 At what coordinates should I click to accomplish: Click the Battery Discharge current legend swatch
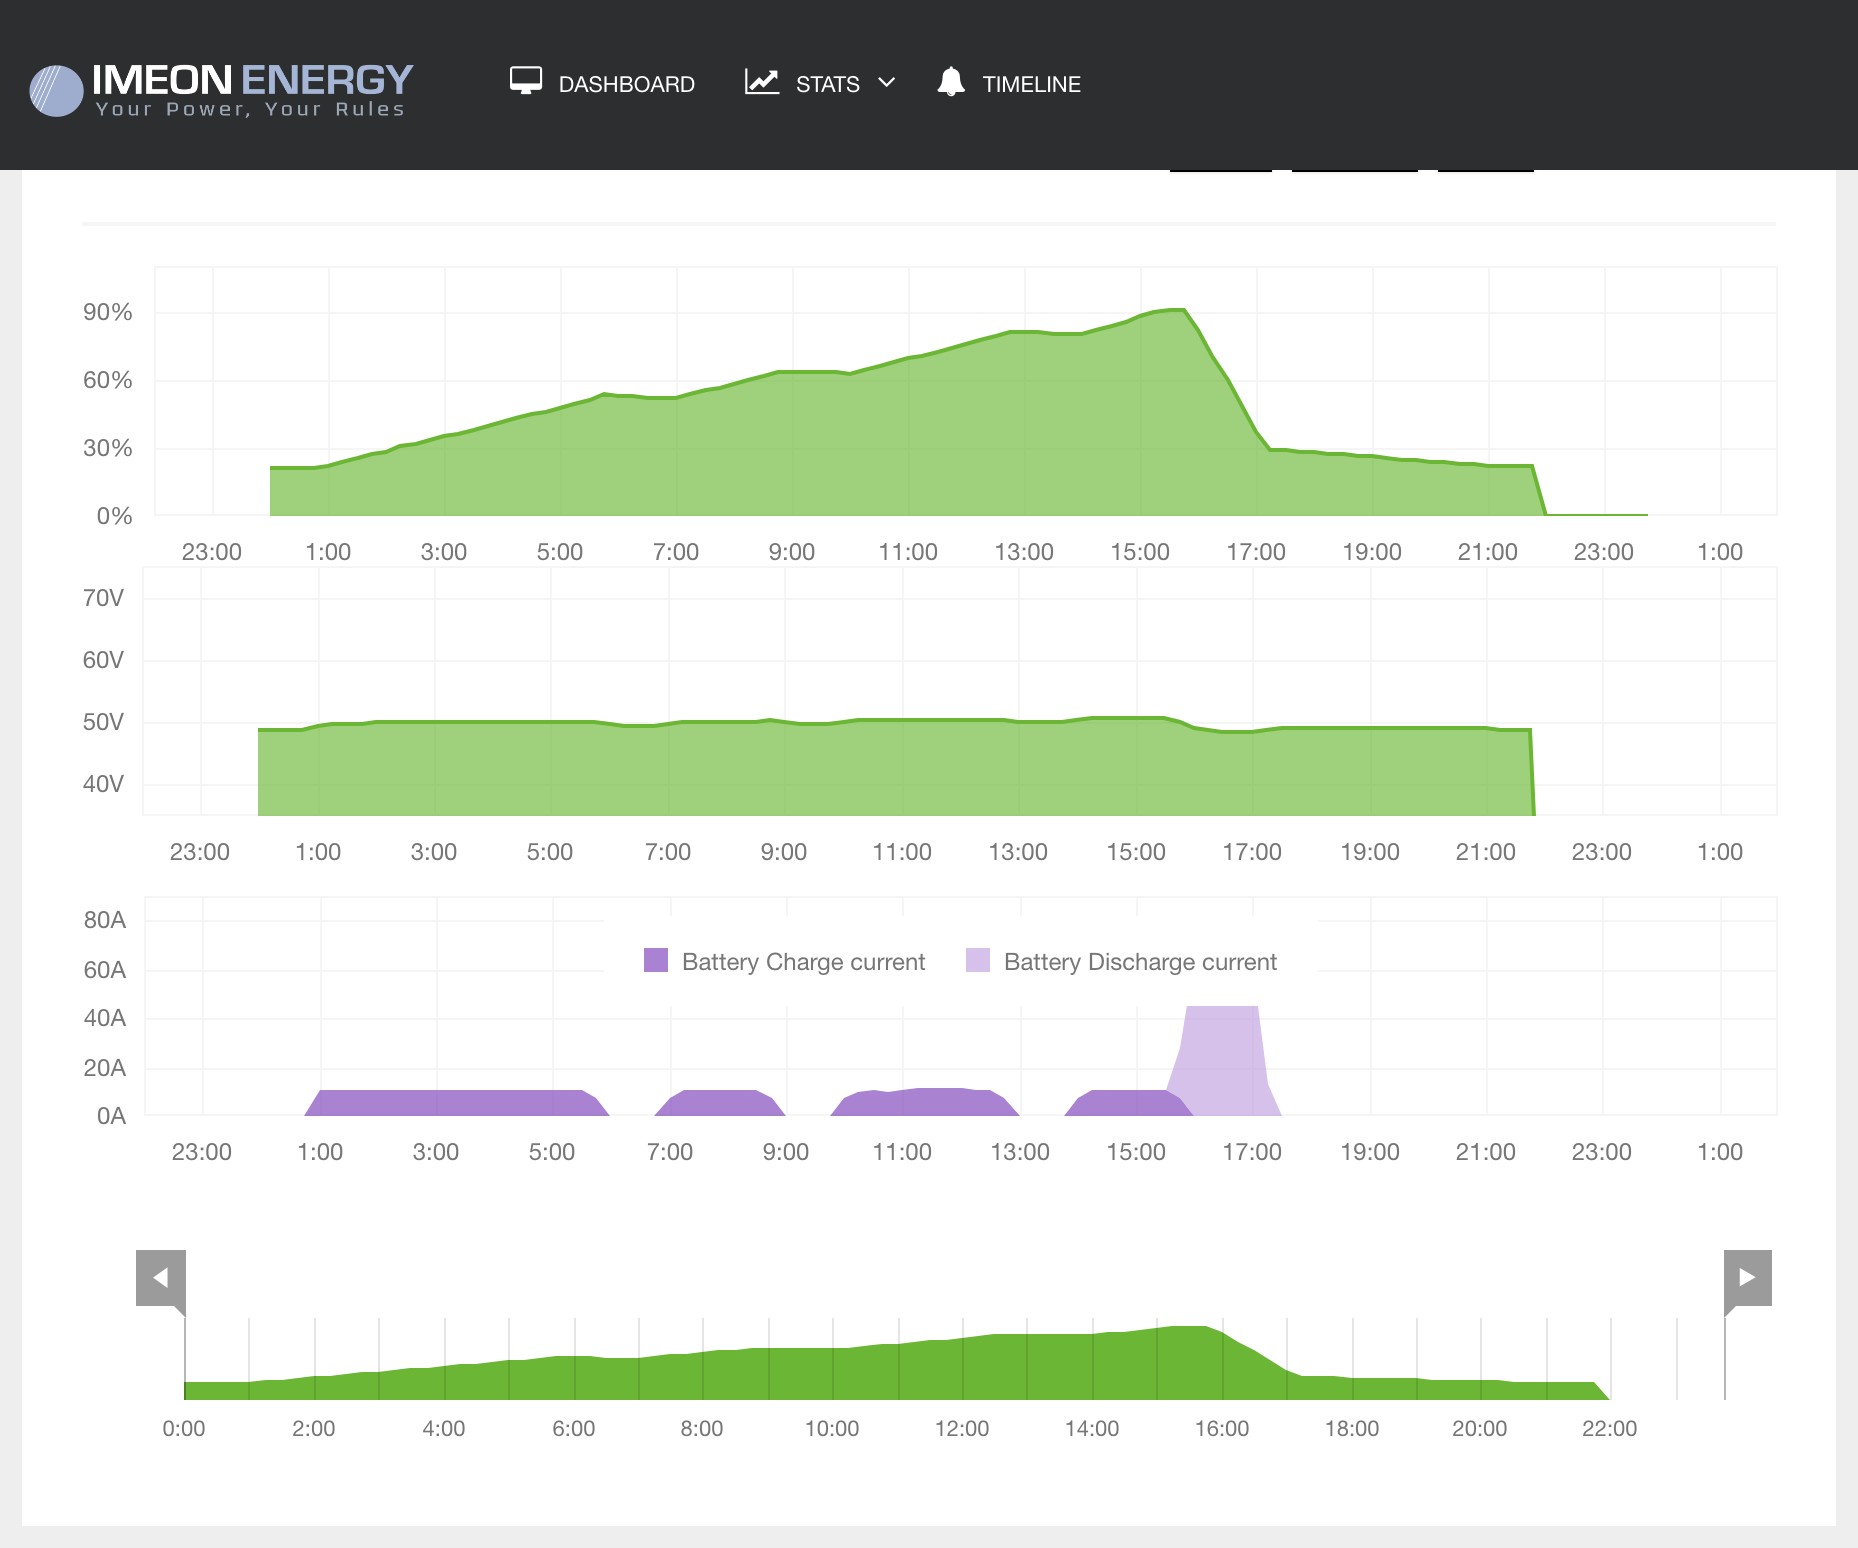pyautogui.click(x=977, y=961)
